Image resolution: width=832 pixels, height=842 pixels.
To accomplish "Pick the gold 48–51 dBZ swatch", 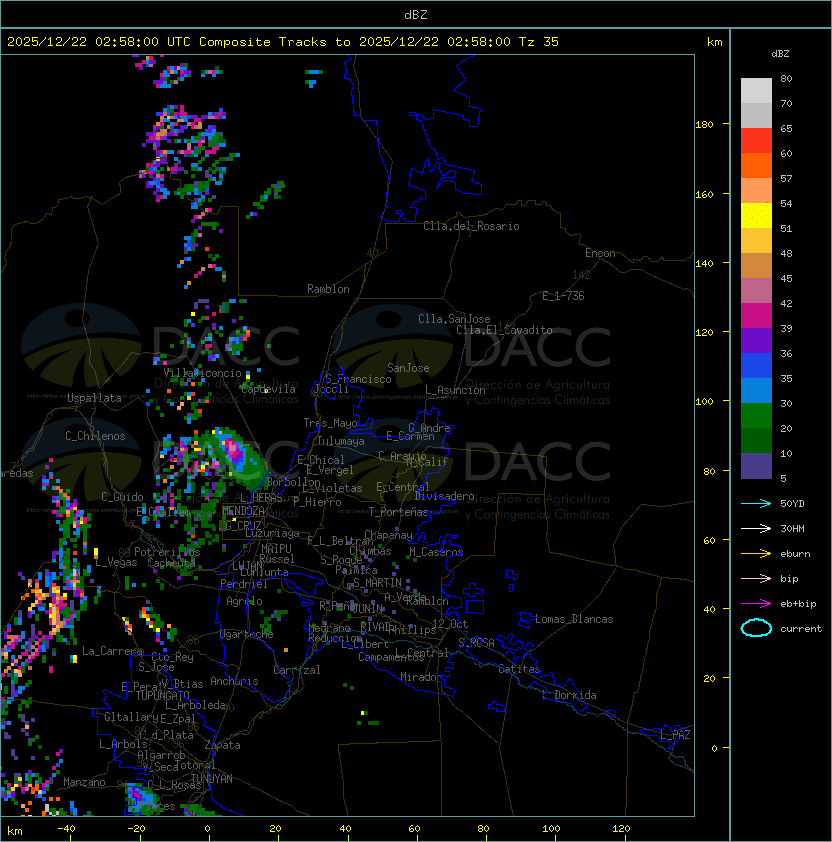I will (x=756, y=241).
